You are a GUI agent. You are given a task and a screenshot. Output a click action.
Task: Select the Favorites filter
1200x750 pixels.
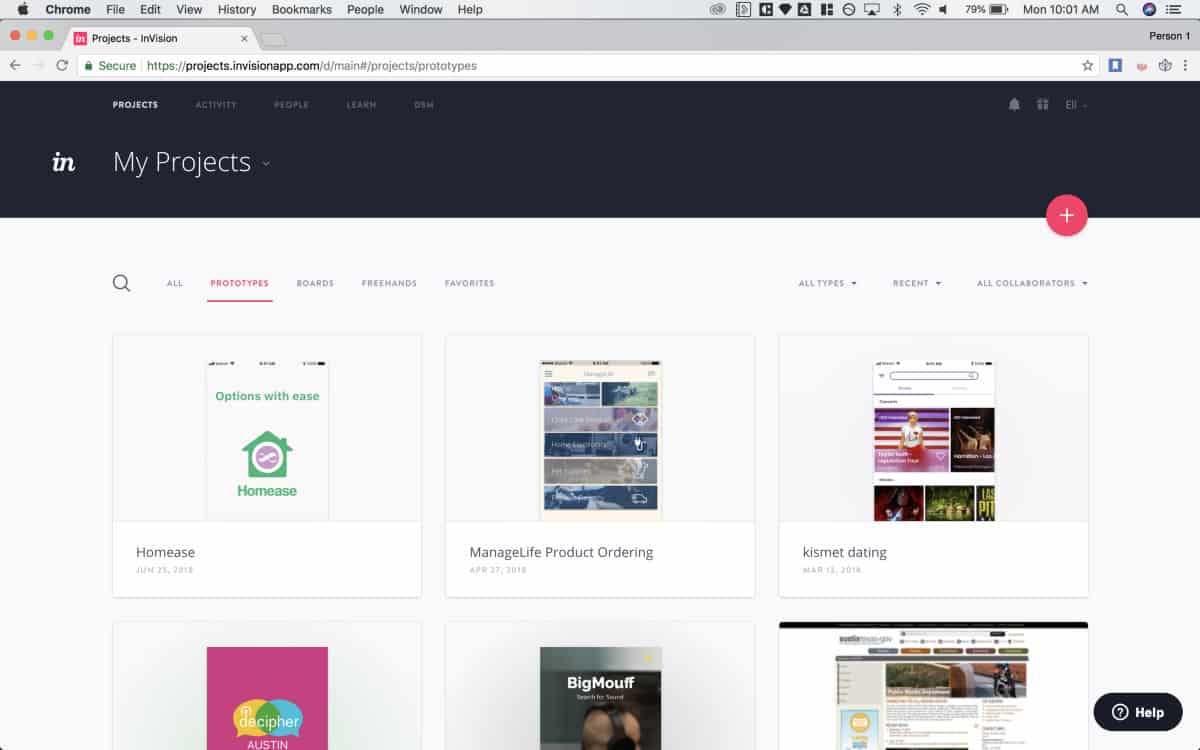pos(469,283)
